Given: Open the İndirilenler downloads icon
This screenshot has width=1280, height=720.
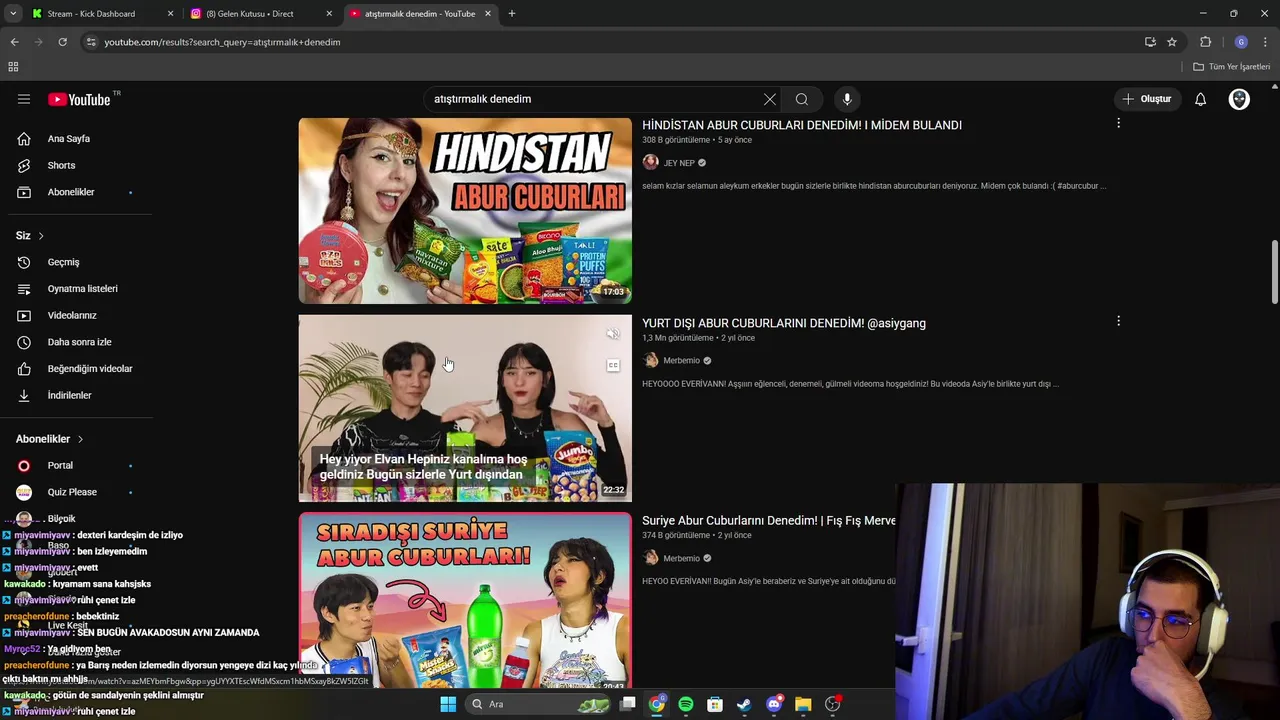Looking at the screenshot, I should coord(24,395).
